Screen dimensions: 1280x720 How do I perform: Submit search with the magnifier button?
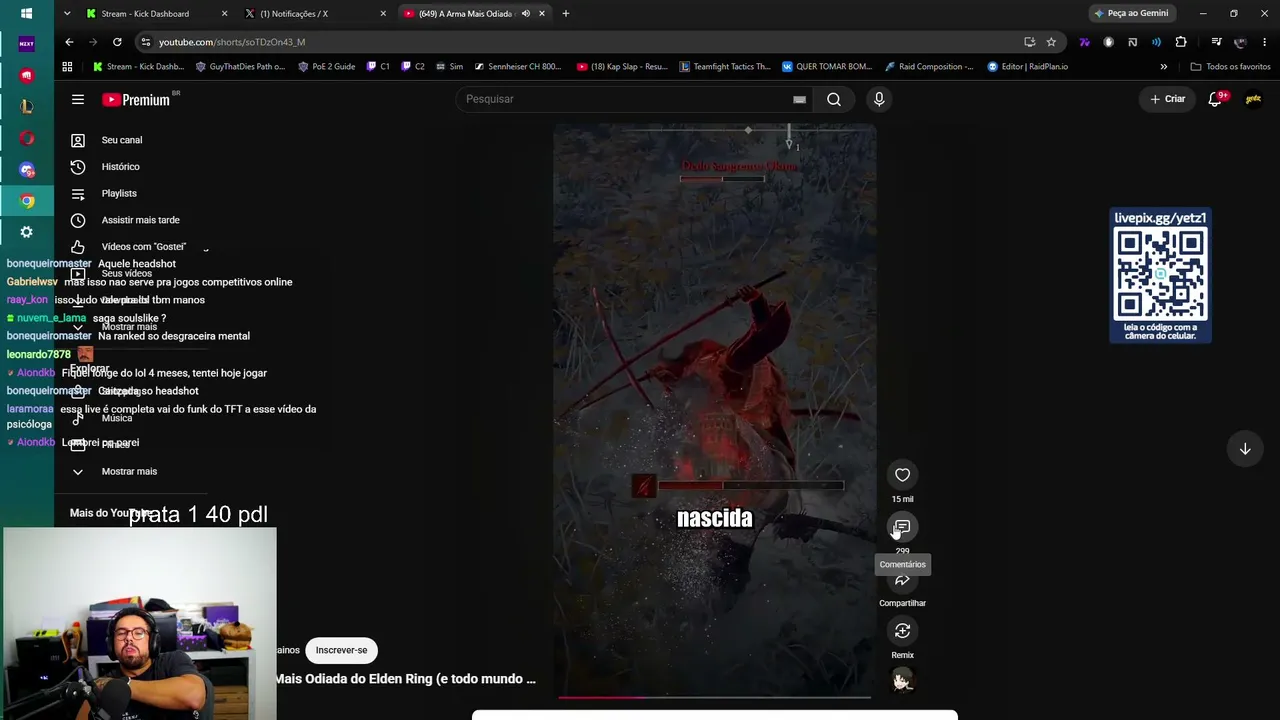click(834, 99)
